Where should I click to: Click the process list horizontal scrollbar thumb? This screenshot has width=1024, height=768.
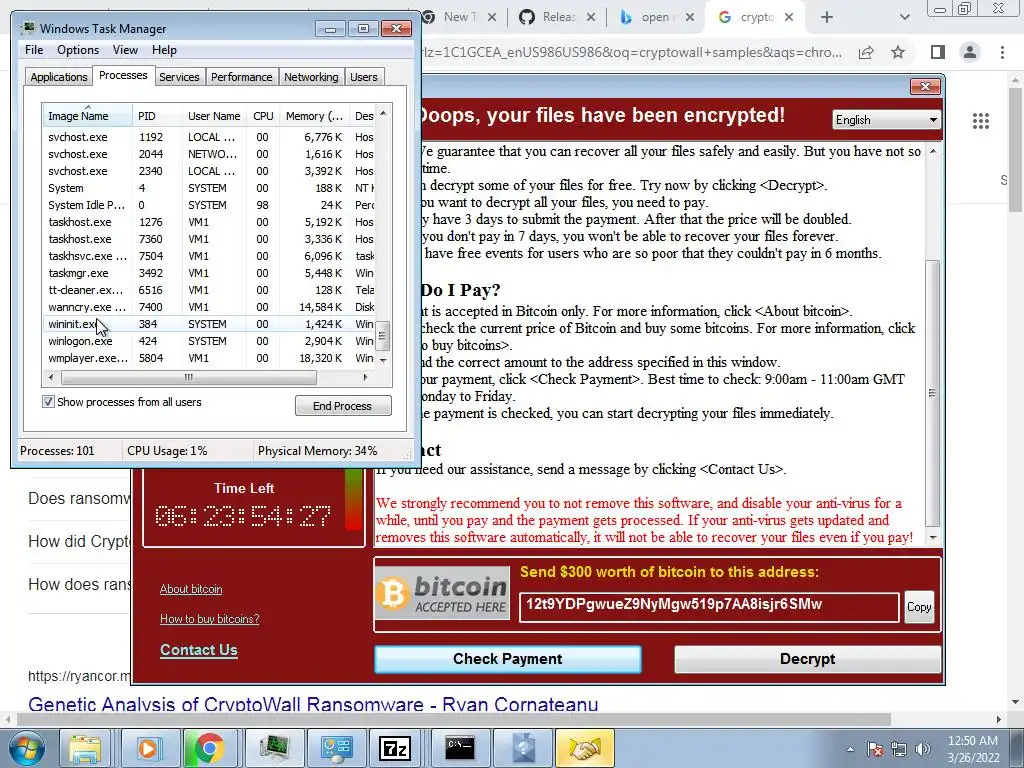(189, 377)
